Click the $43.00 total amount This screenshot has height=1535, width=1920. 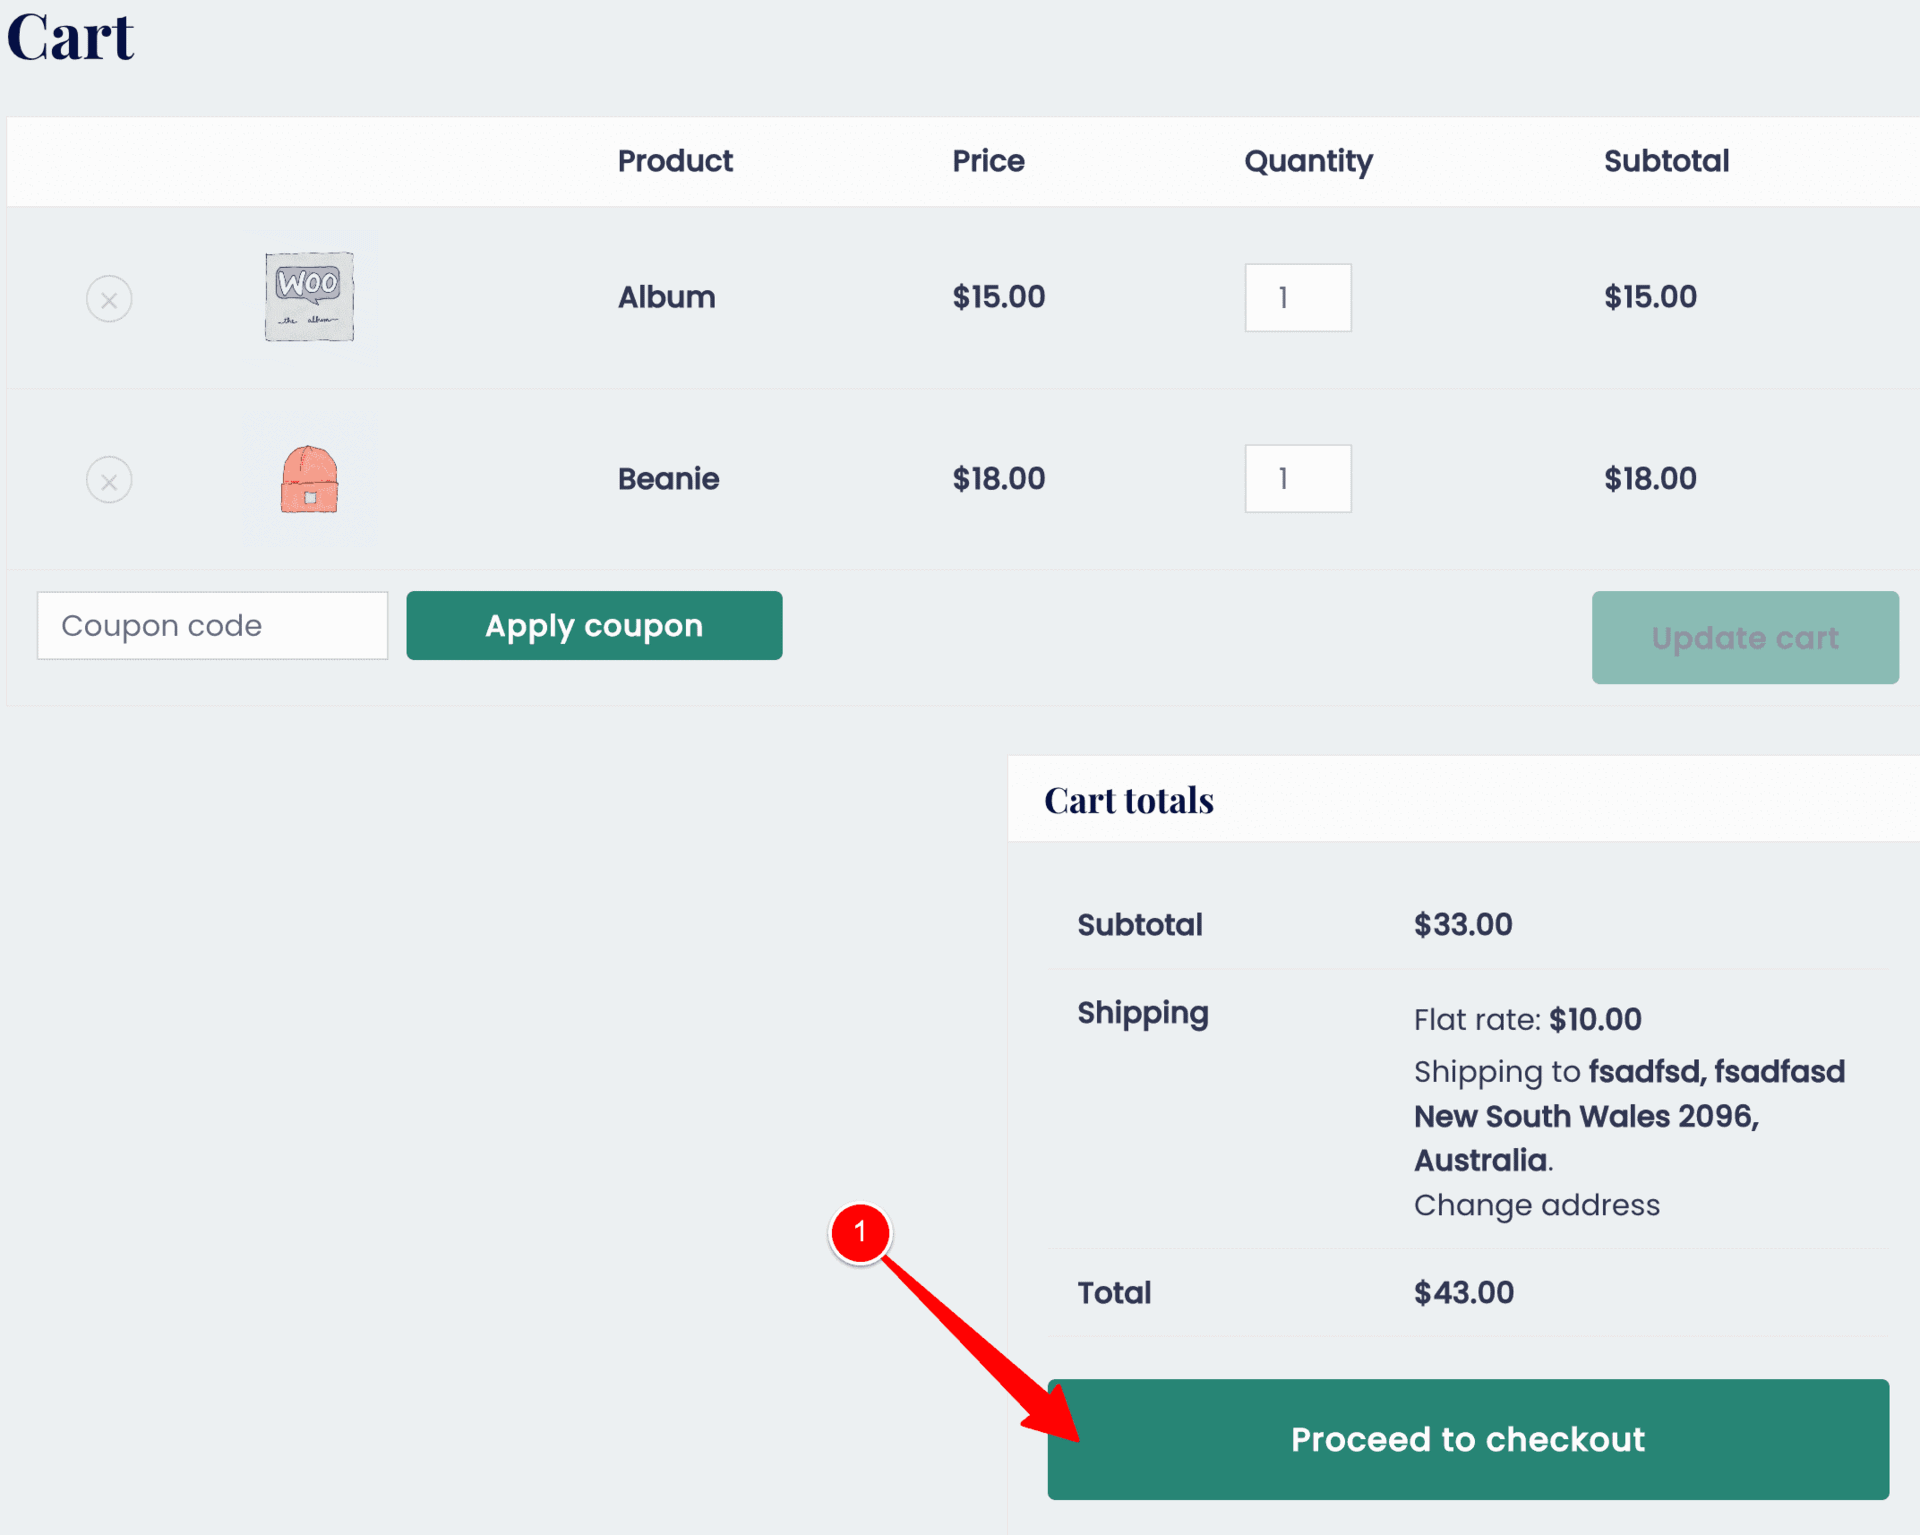pyautogui.click(x=1464, y=1293)
